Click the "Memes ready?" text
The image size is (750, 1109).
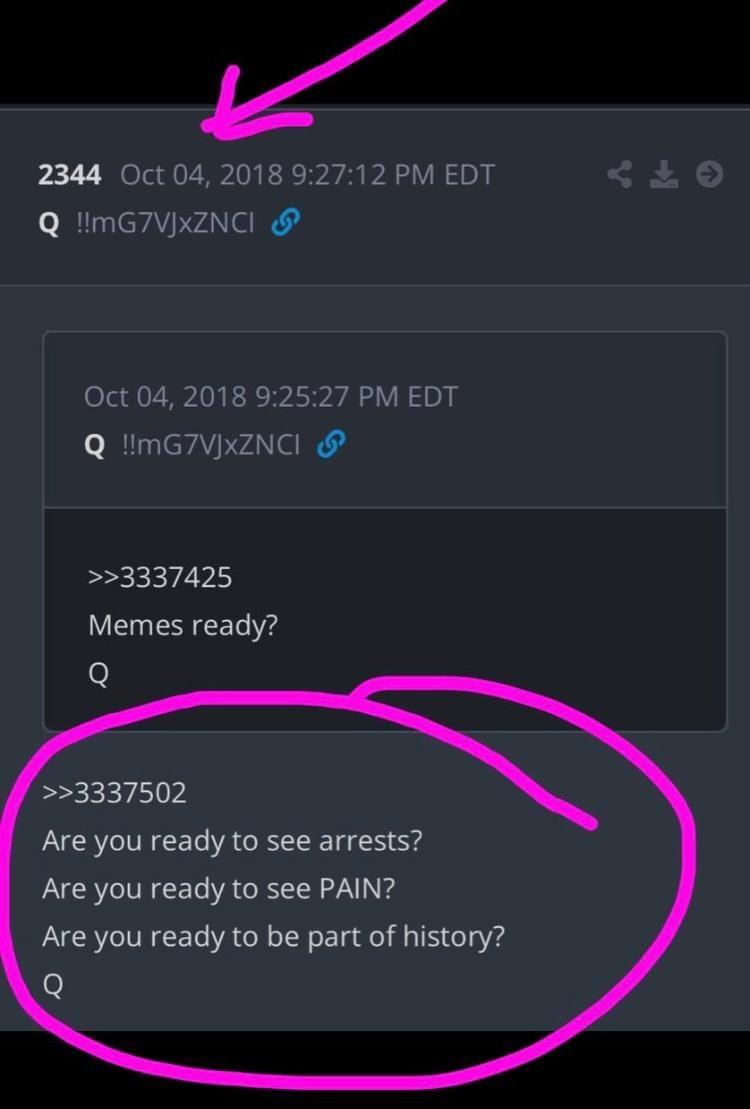coord(183,626)
